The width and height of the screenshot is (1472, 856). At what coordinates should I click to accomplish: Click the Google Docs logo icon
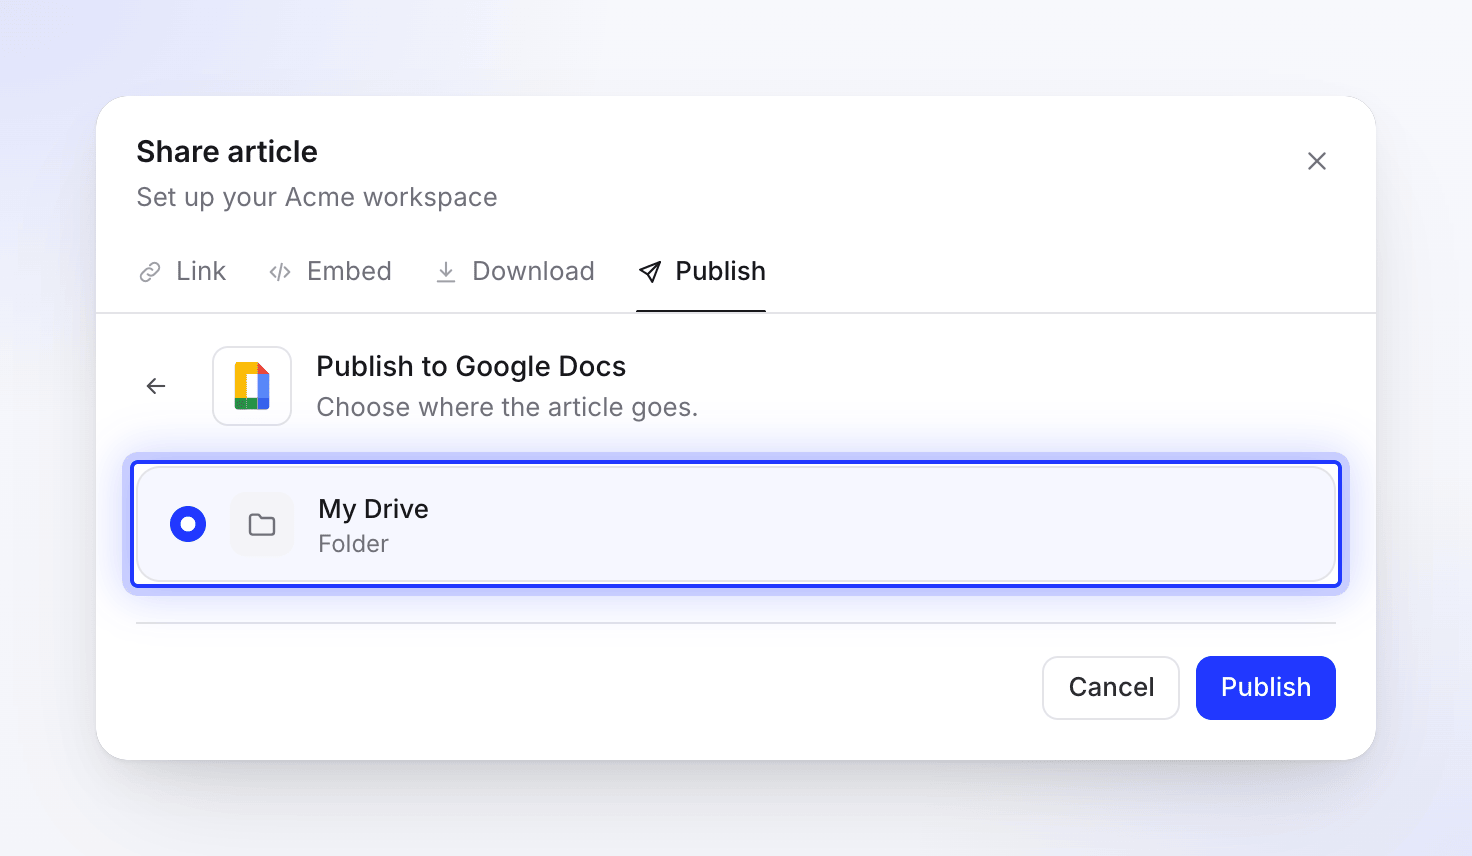(x=252, y=386)
